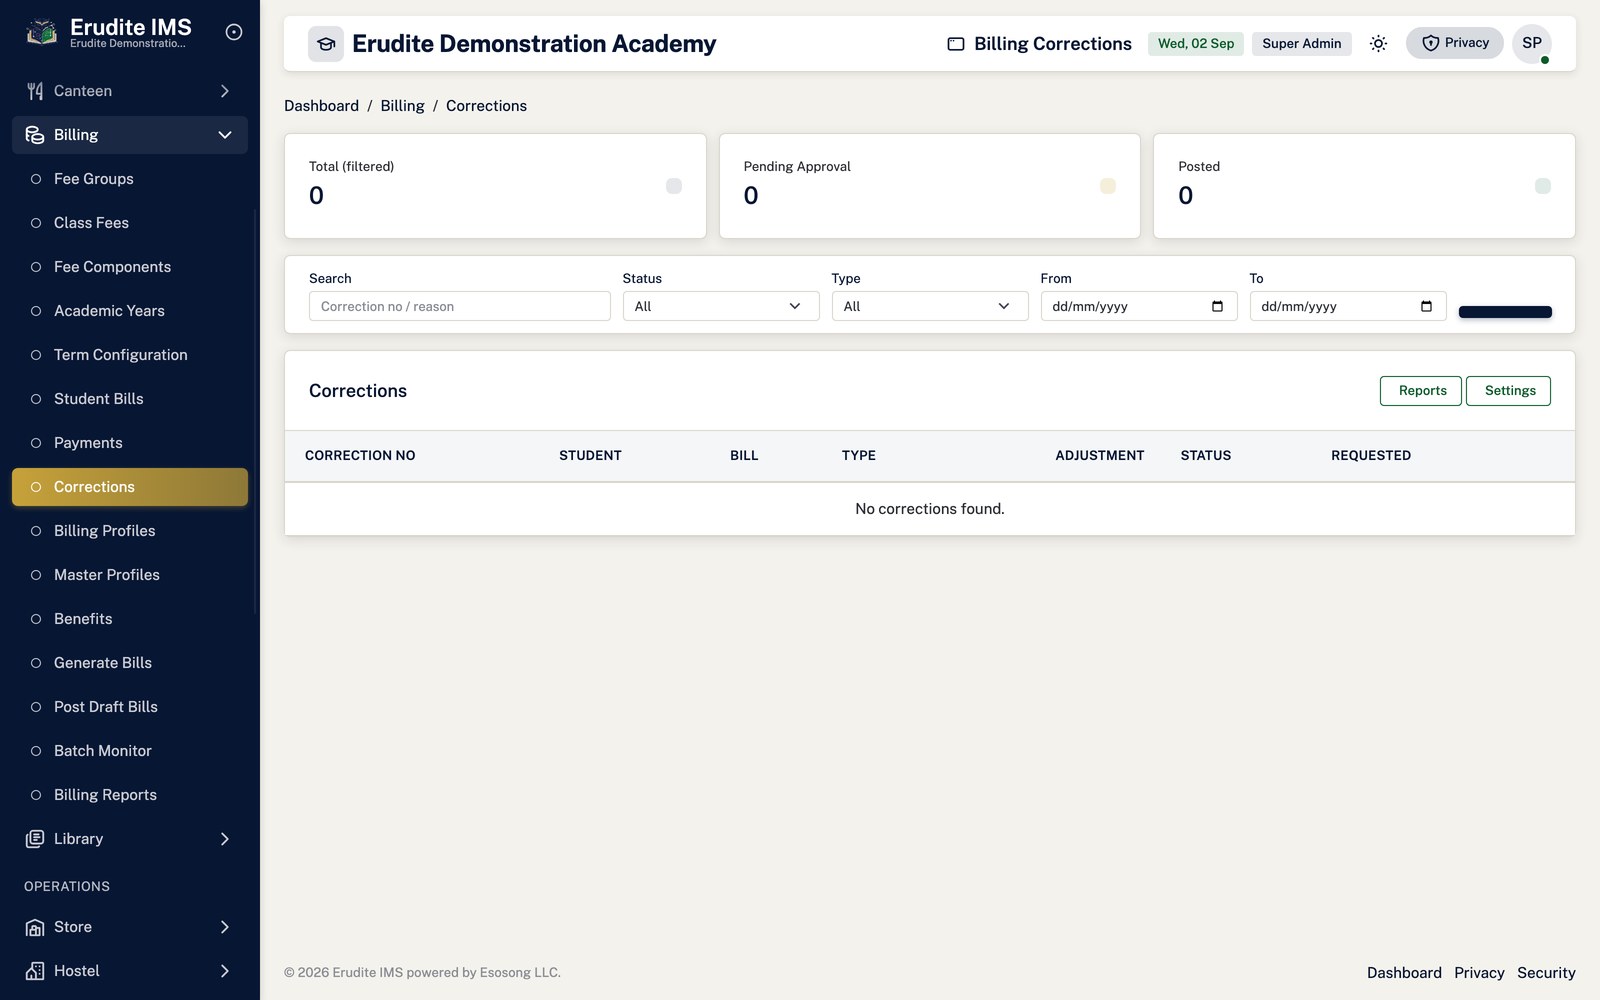Viewport: 1600px width, 1000px height.
Task: Open Privacy footer link
Action: pyautogui.click(x=1479, y=973)
